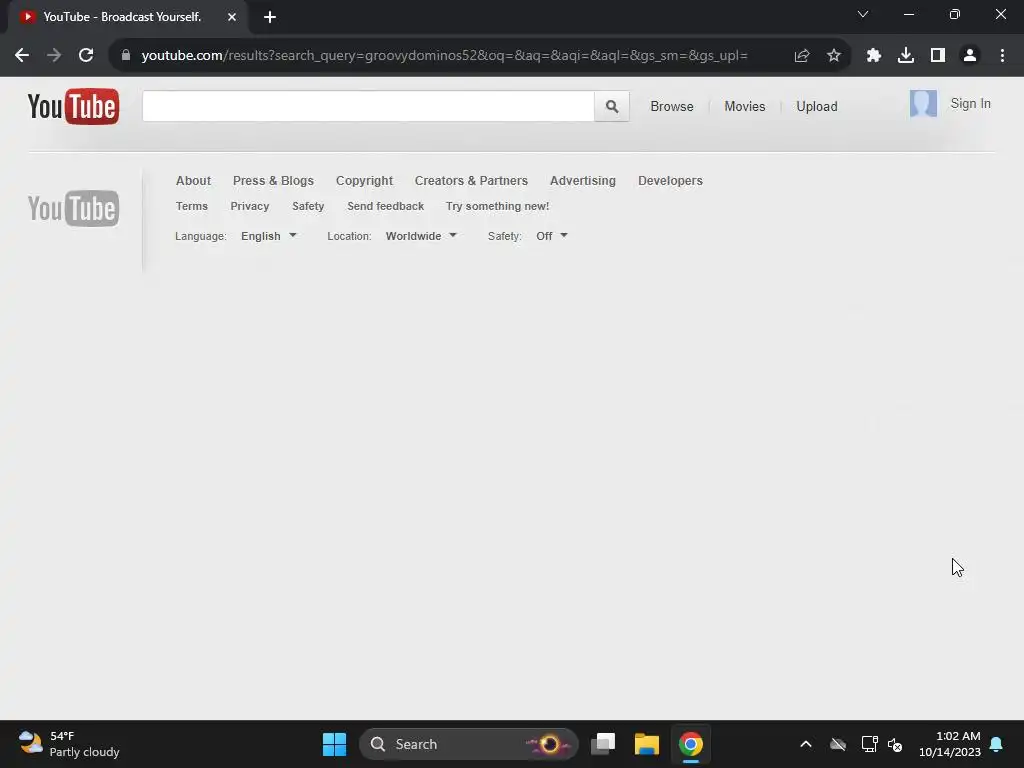This screenshot has width=1024, height=768.
Task: Share this page using the share icon
Action: click(x=802, y=56)
